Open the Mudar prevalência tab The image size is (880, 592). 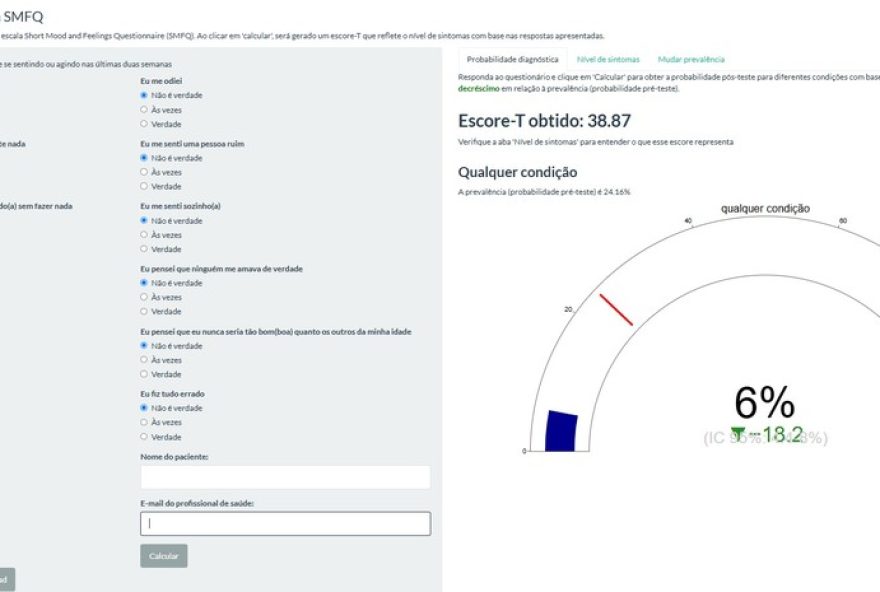693,59
